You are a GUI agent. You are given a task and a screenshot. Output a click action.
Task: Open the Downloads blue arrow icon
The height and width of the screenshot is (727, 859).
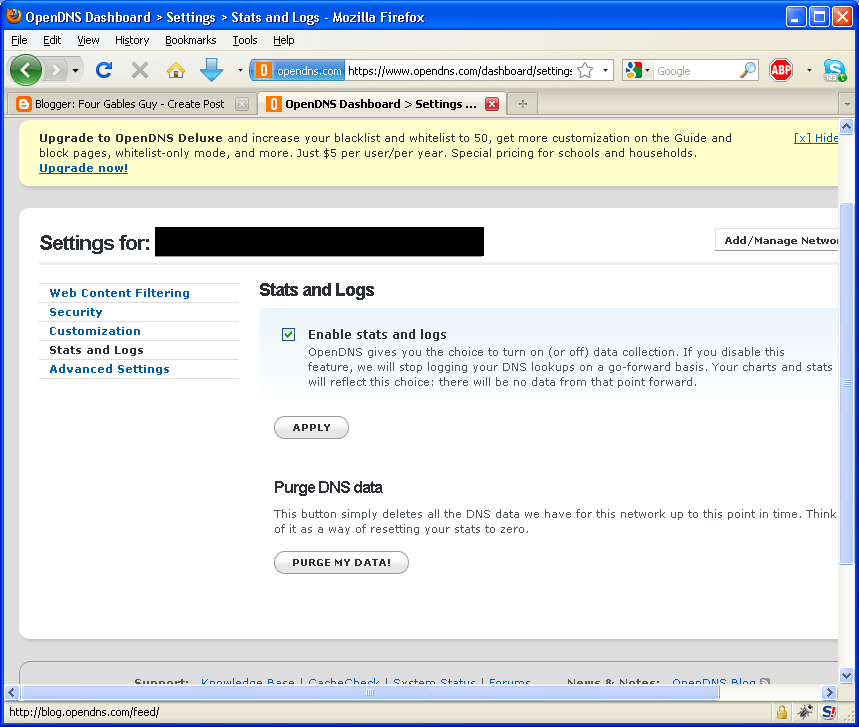[x=211, y=70]
